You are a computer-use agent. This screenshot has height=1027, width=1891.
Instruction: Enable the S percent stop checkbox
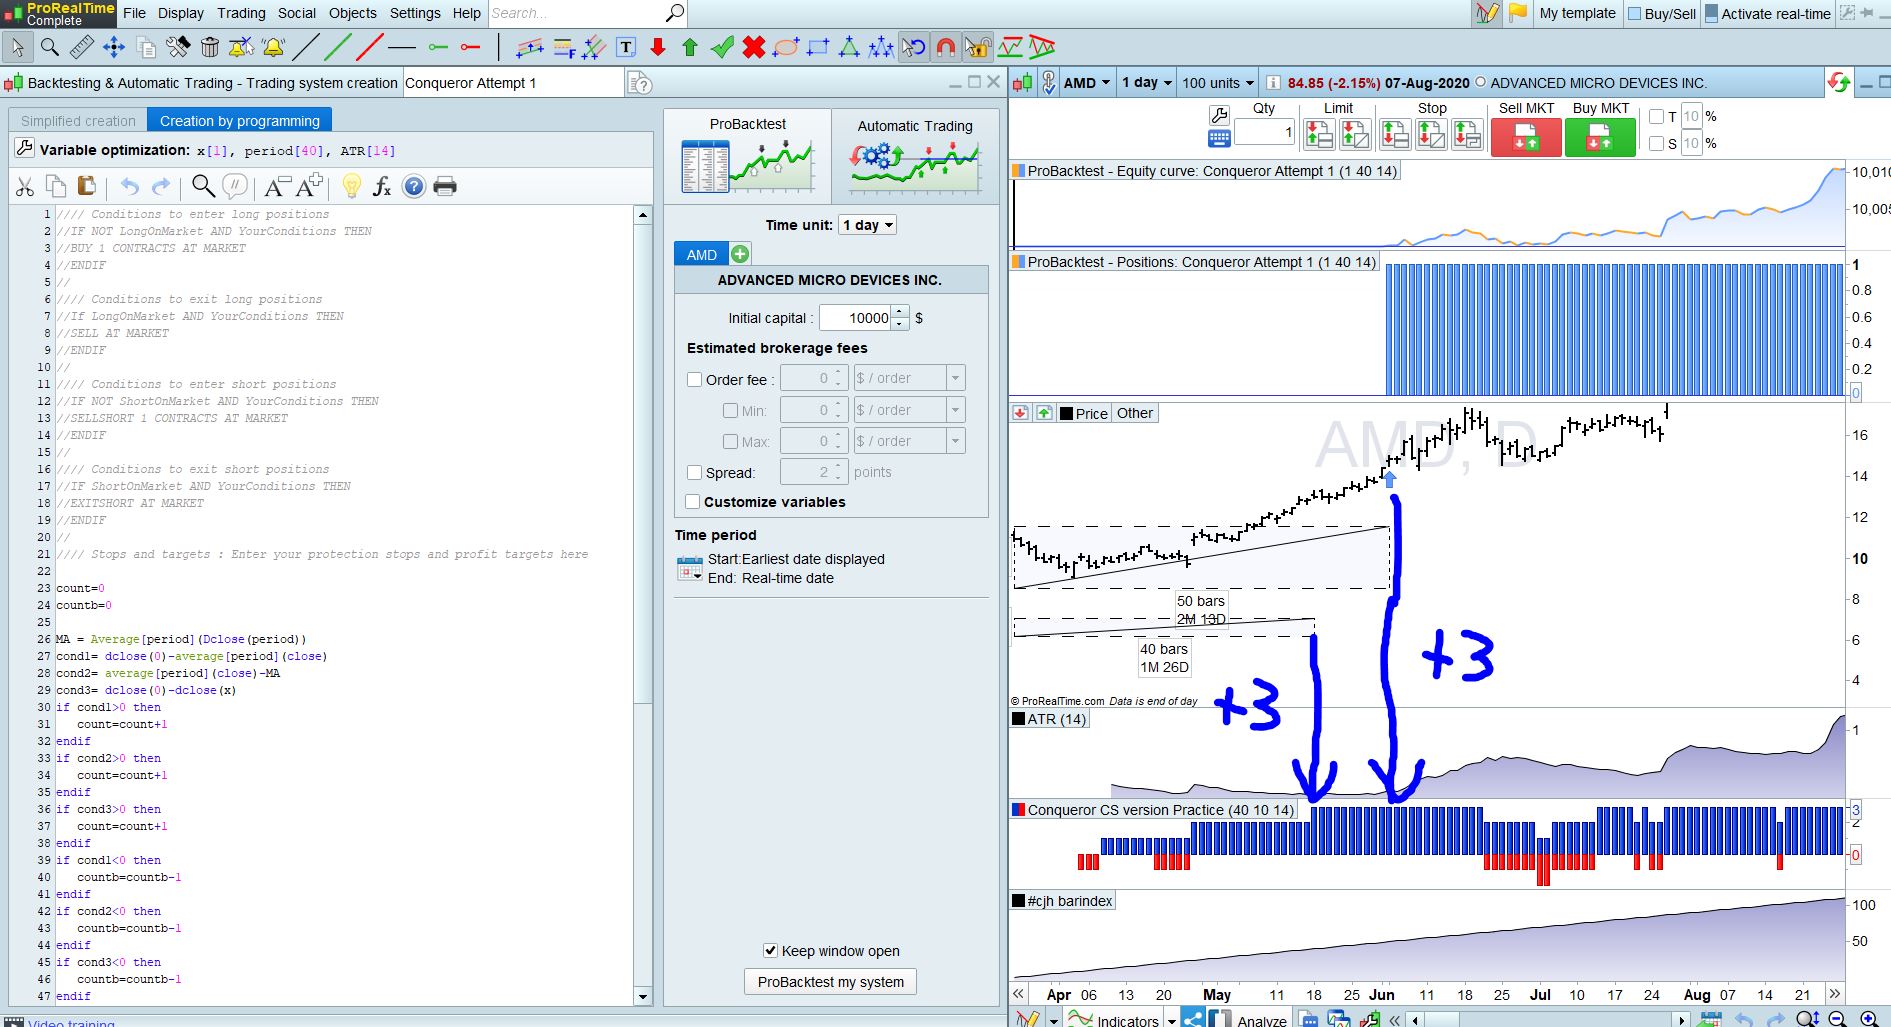pyautogui.click(x=1657, y=144)
